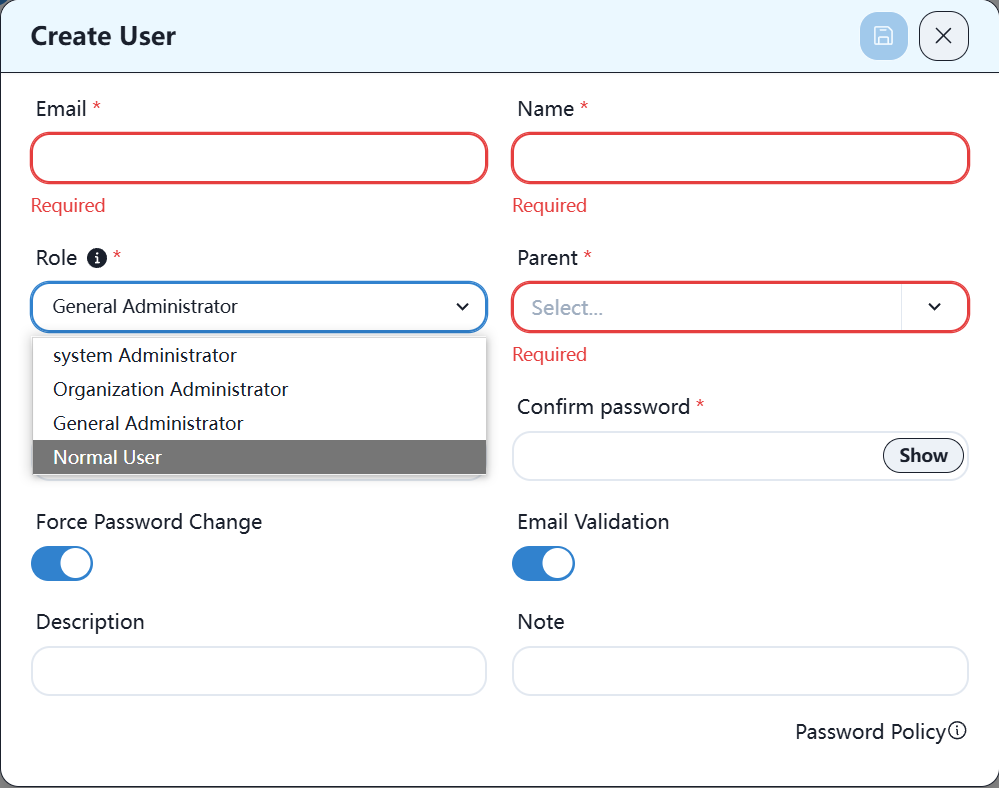This screenshot has height=788, width=999.
Task: Select system Administrator role option
Action: [145, 355]
